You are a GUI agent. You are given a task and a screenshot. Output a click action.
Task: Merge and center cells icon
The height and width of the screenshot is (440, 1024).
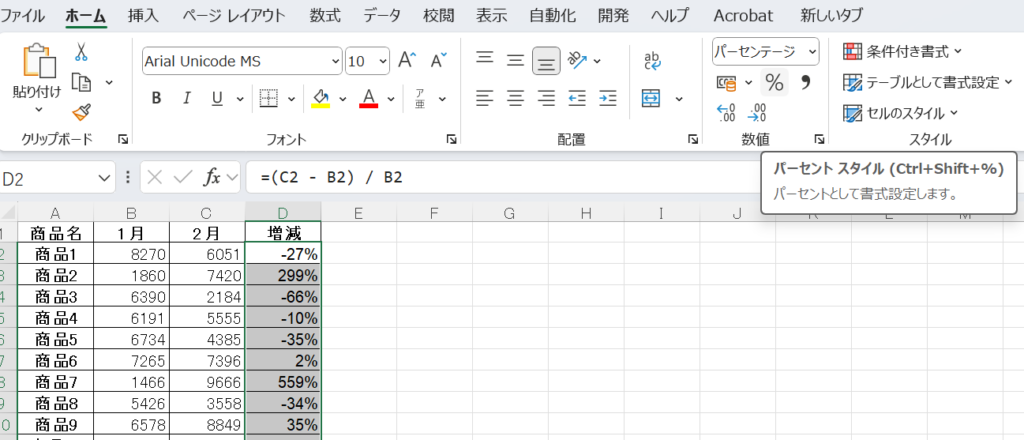tap(652, 99)
